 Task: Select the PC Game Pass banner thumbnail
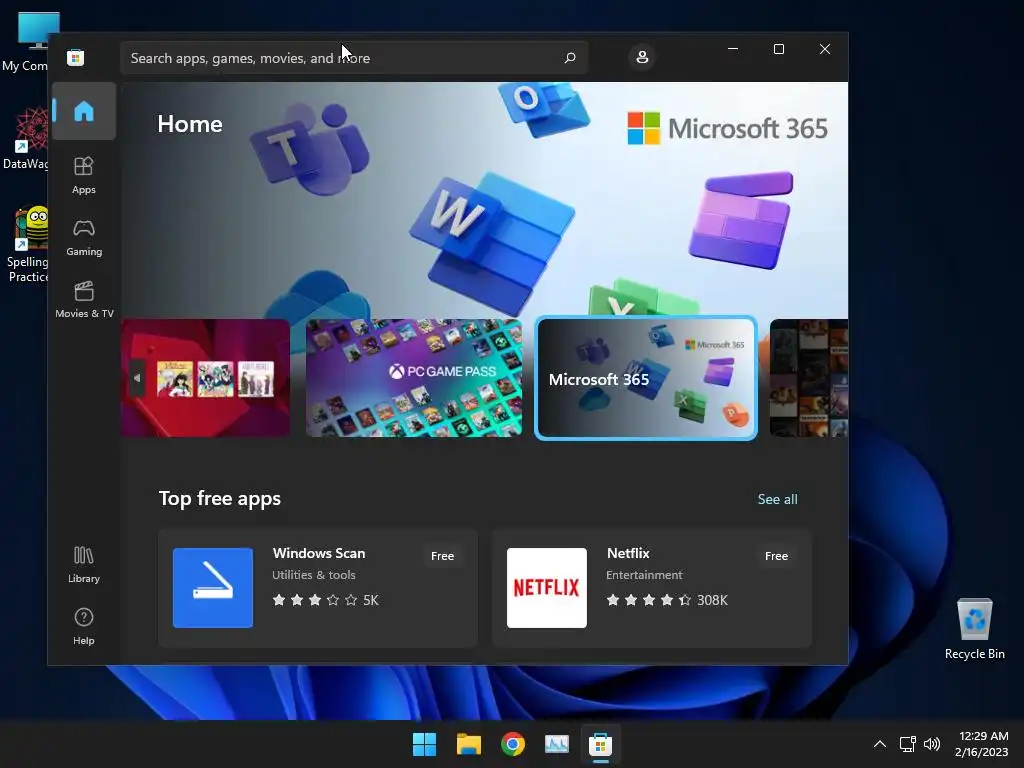tap(414, 377)
